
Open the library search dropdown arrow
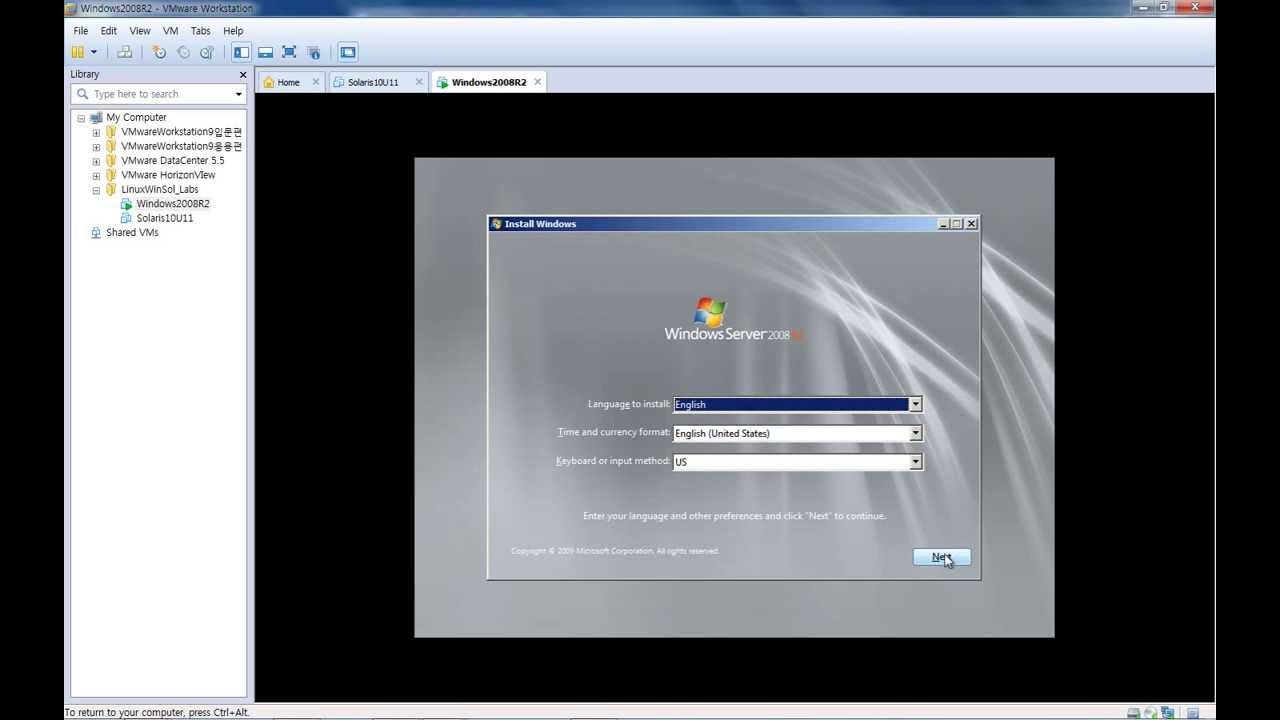[238, 94]
